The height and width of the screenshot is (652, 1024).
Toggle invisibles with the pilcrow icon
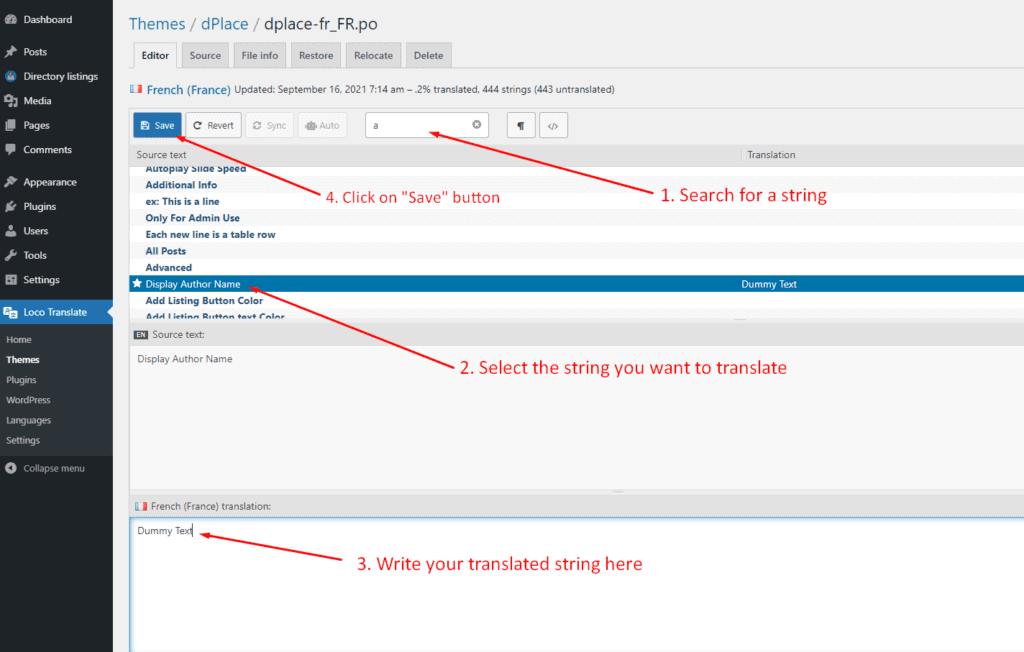[x=520, y=126]
